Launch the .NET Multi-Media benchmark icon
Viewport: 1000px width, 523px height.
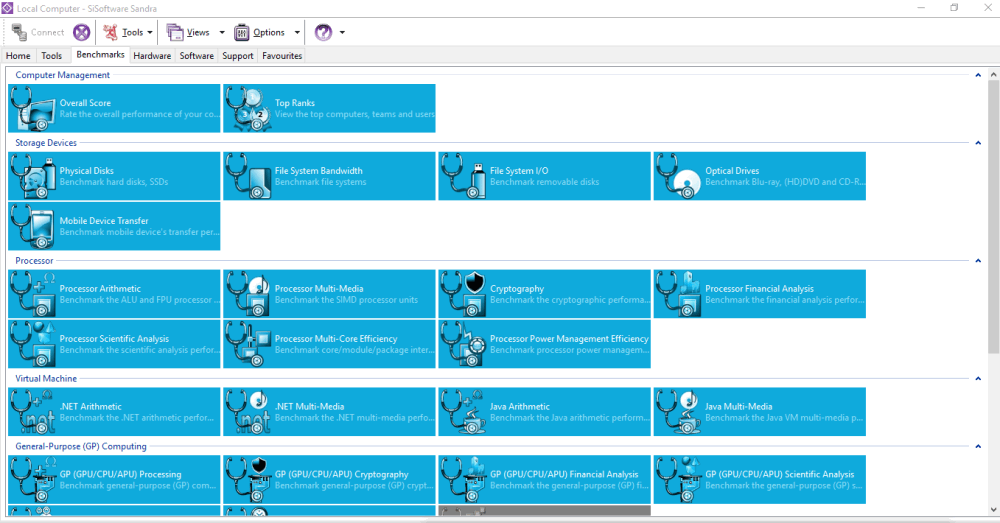[248, 412]
